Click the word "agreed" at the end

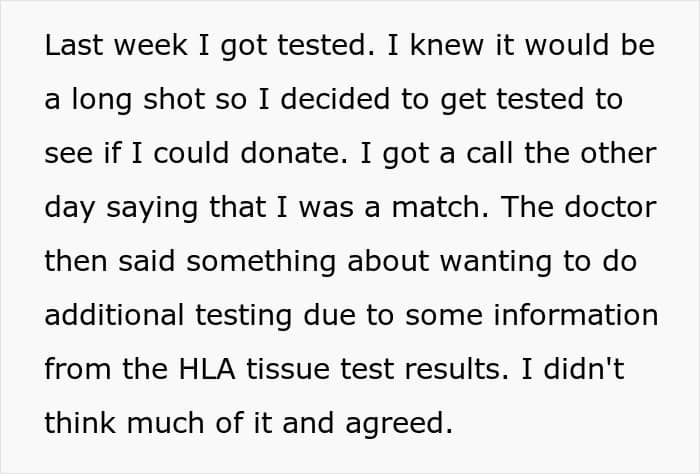[x=399, y=424]
